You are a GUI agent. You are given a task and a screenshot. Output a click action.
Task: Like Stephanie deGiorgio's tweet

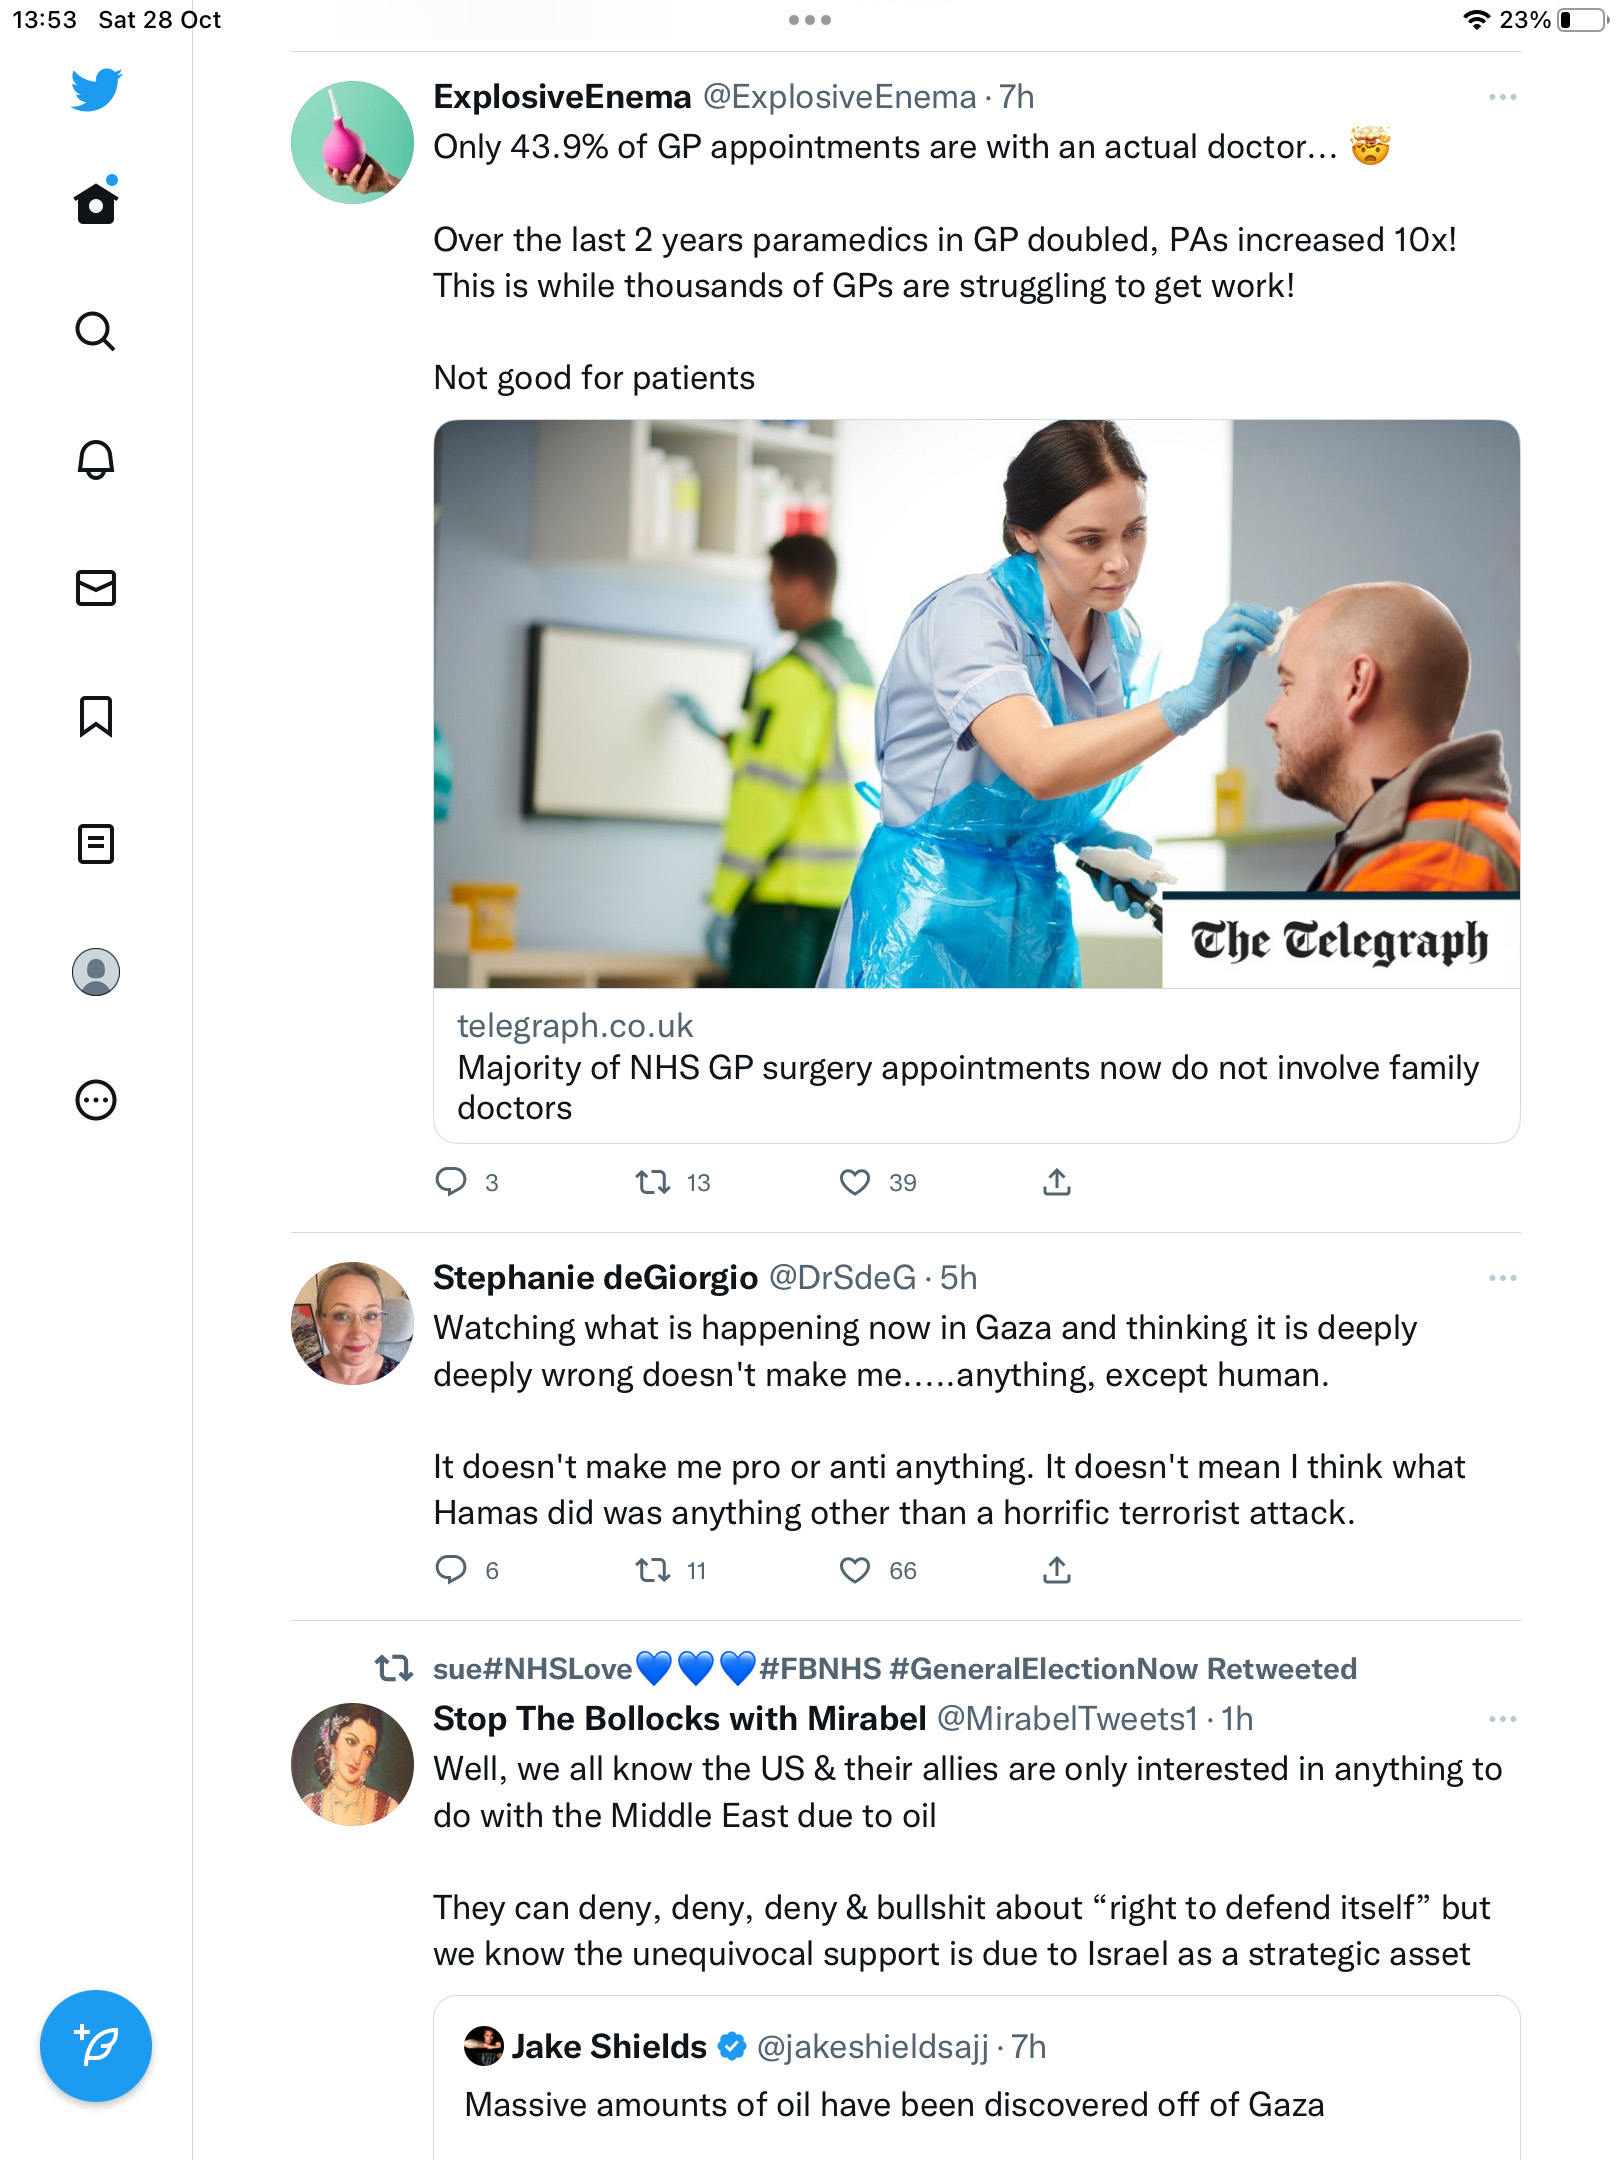point(855,1570)
